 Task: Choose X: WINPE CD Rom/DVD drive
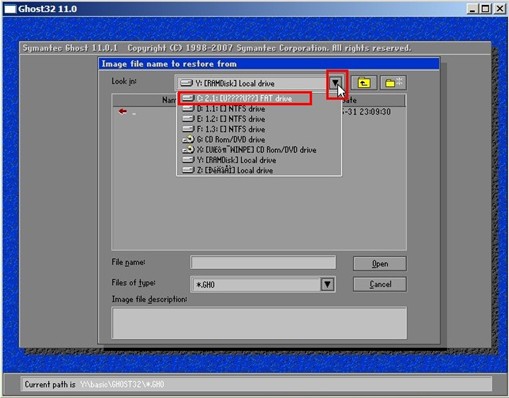[x=259, y=150]
